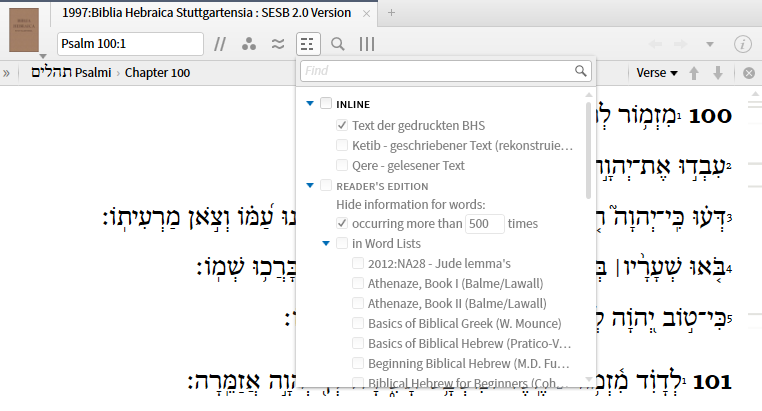Enable Ketib - geschriebener Text checkbox
Viewport: 762px width, 411px height.
(x=342, y=145)
